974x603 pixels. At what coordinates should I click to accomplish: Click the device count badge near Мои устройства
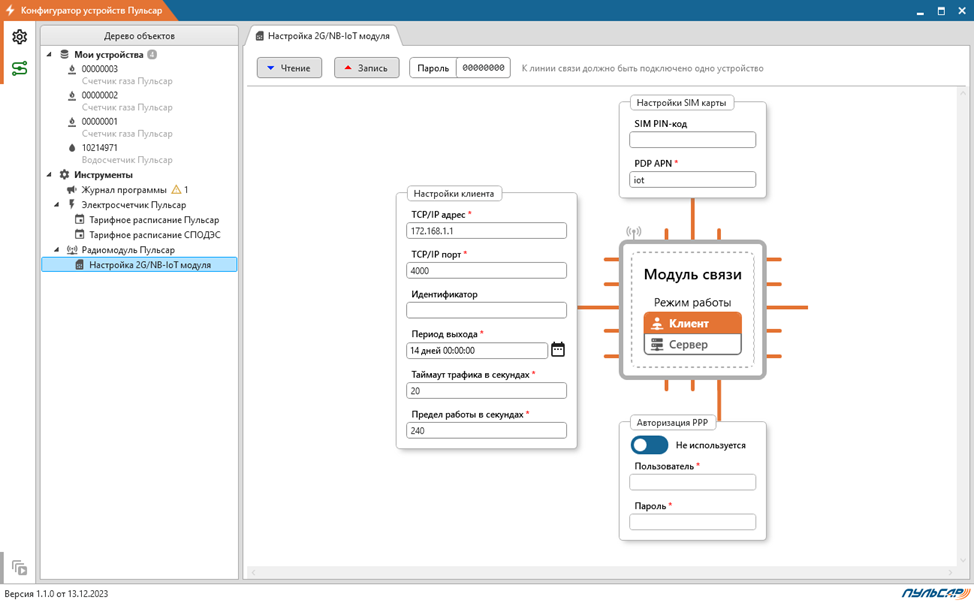[152, 55]
